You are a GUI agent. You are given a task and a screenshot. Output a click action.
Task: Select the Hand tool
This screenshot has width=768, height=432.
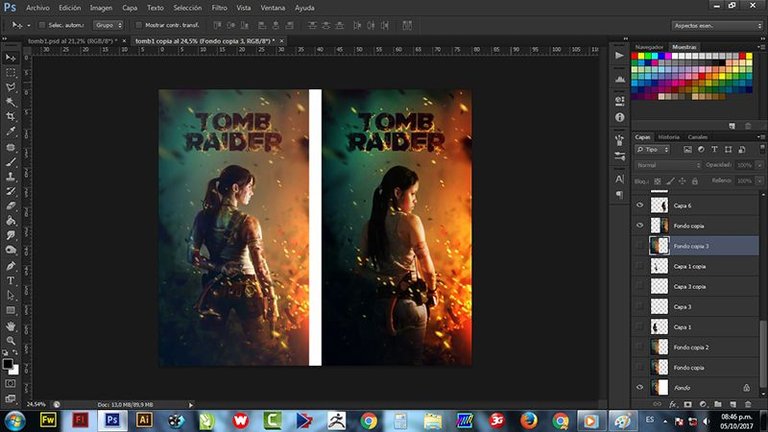click(x=10, y=326)
